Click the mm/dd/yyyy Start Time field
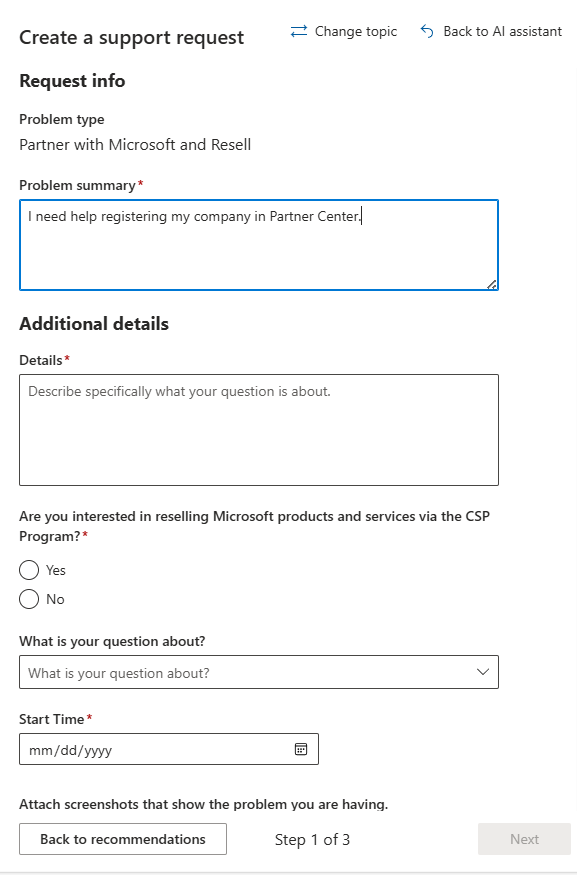577x875 pixels. pos(169,749)
